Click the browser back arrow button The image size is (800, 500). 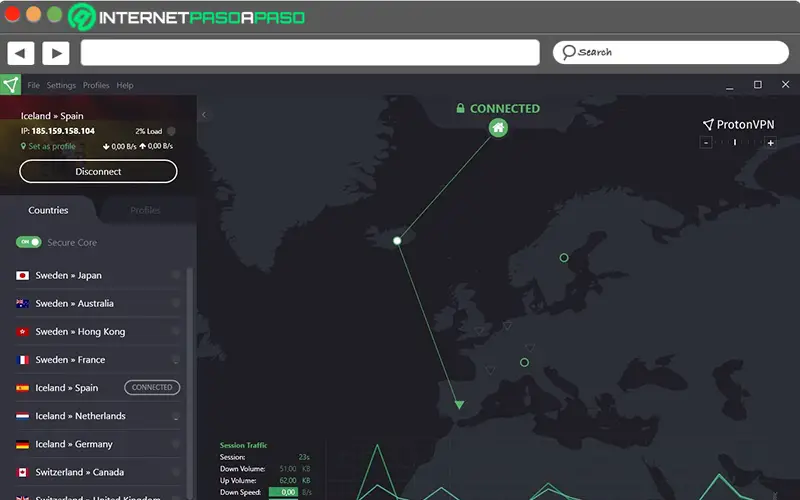[x=20, y=53]
